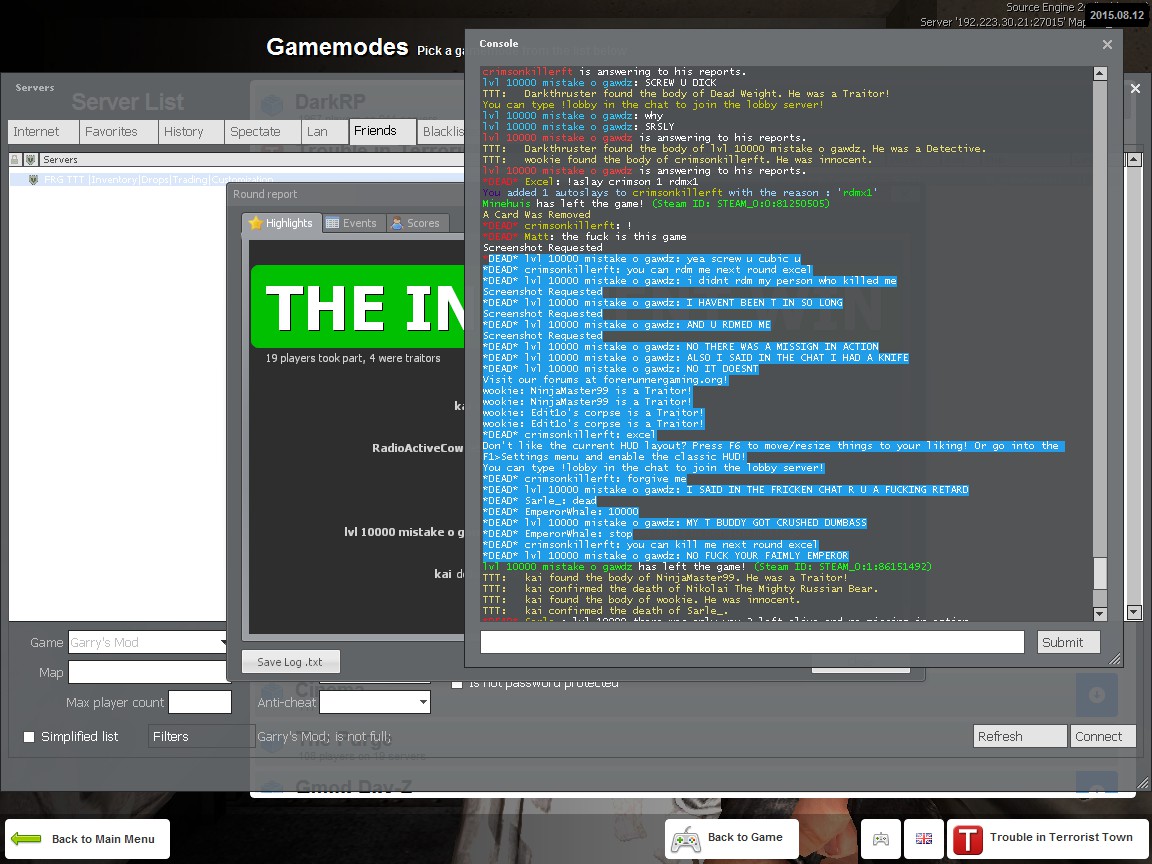1152x864 pixels.
Task: Open the language flag icon button
Action: click(924, 838)
